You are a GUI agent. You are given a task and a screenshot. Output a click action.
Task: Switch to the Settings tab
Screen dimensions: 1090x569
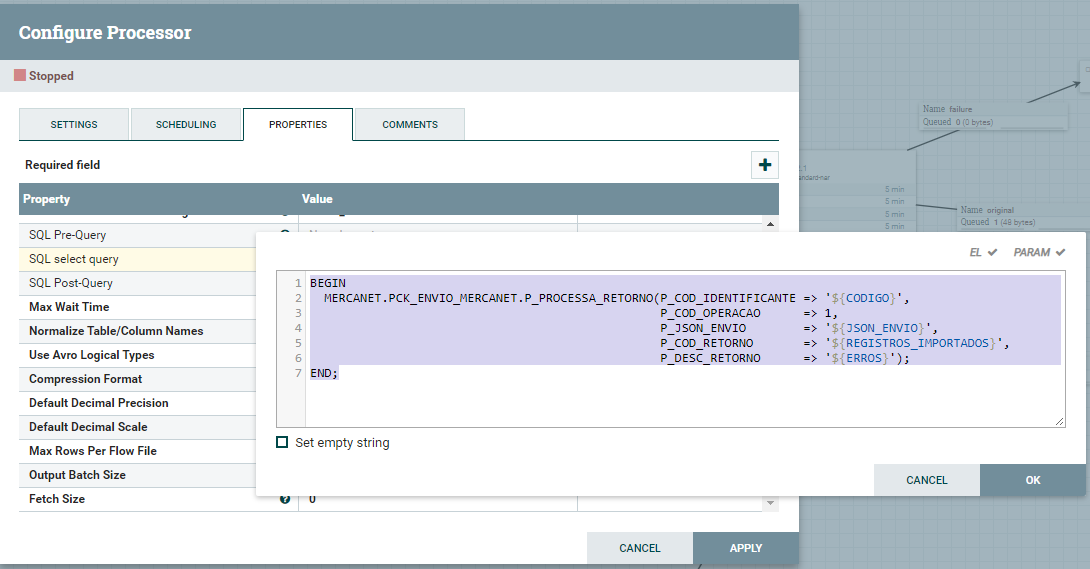(x=74, y=125)
